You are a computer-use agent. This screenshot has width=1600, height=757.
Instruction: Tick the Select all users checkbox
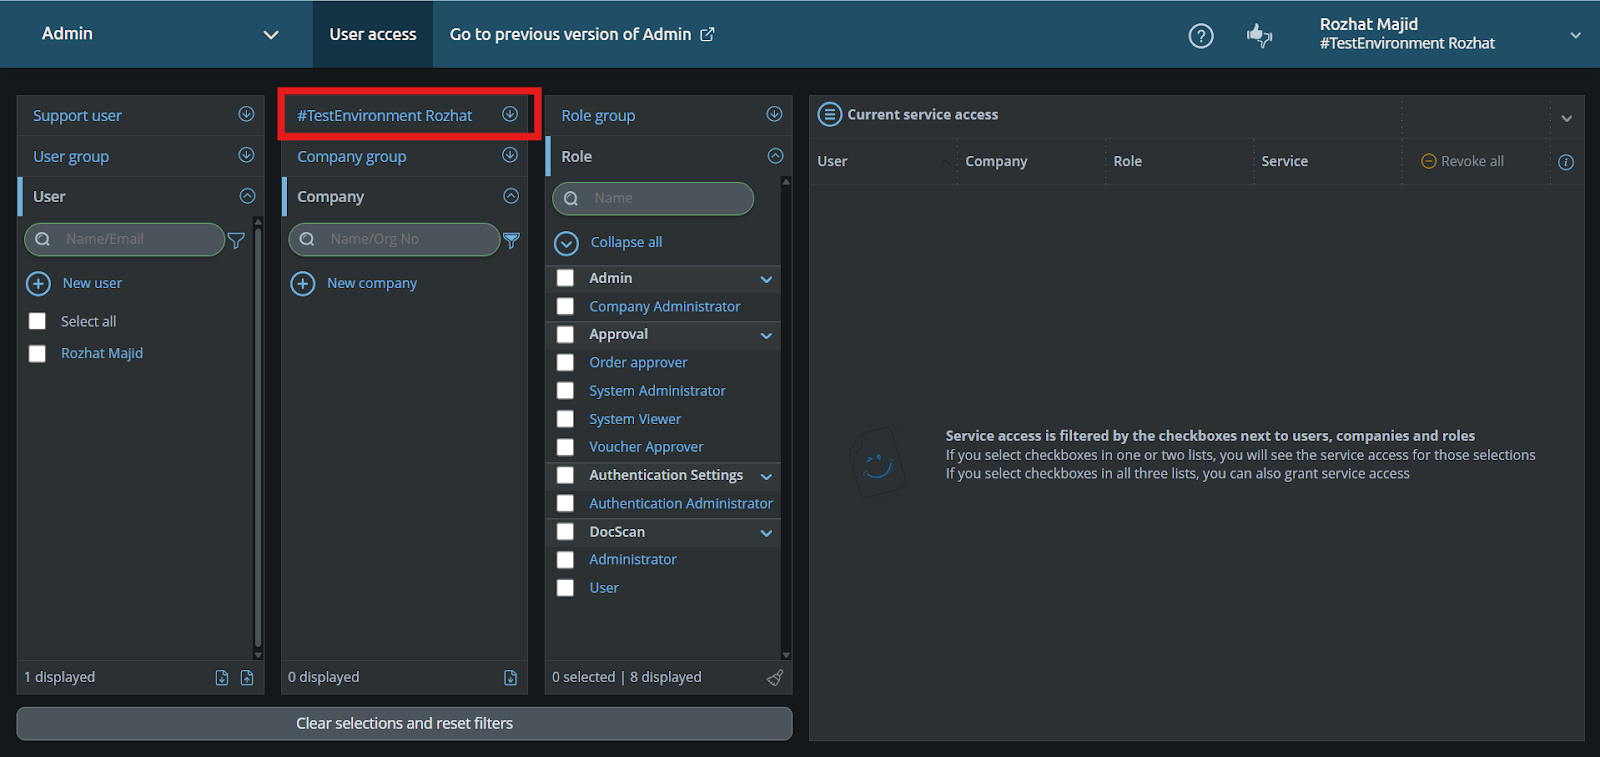click(x=37, y=321)
